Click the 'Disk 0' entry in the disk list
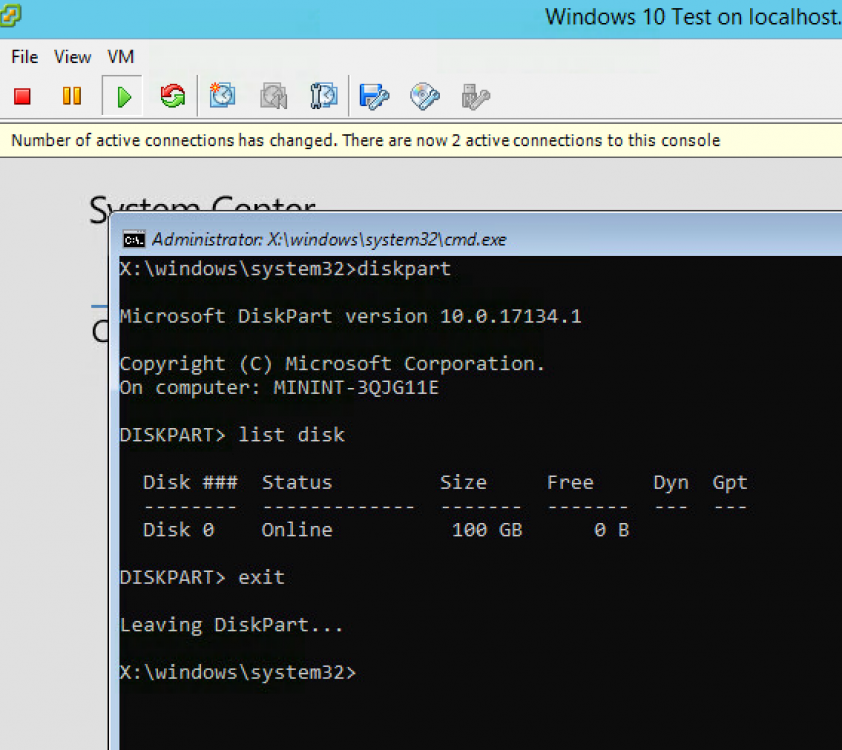842x750 pixels. pos(179,530)
